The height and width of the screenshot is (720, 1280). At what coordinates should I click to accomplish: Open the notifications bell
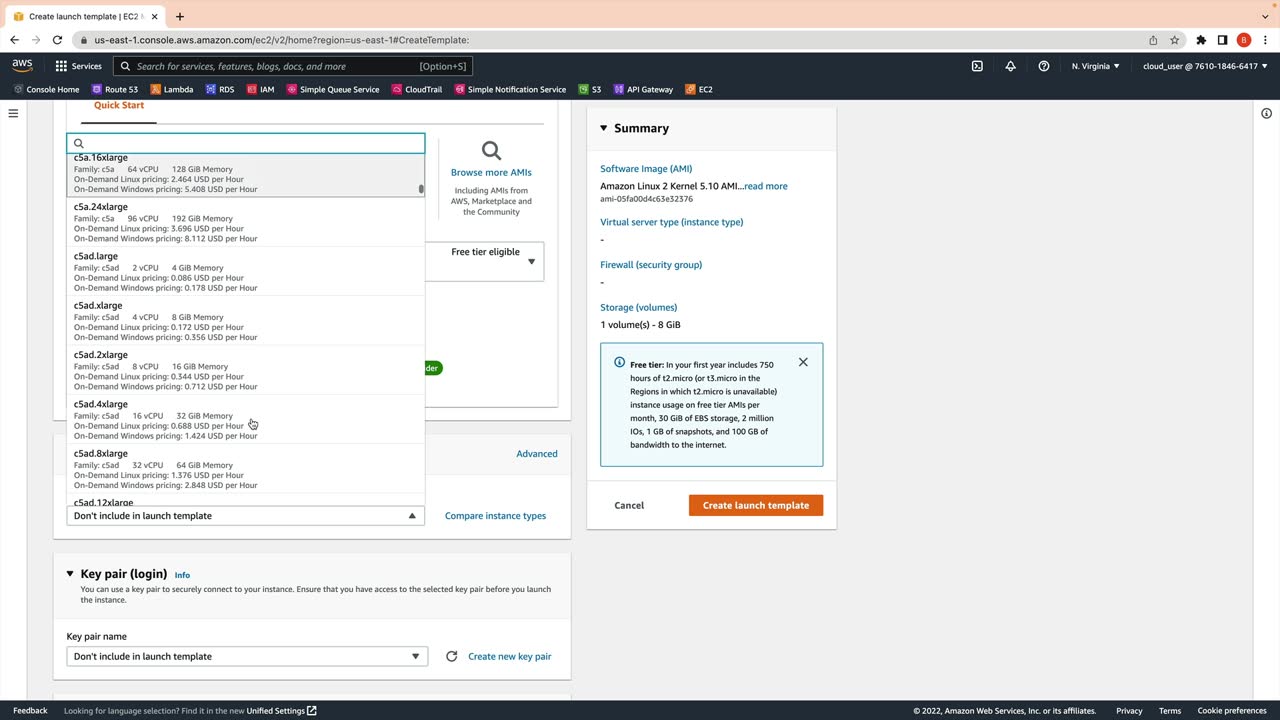pyautogui.click(x=1010, y=66)
